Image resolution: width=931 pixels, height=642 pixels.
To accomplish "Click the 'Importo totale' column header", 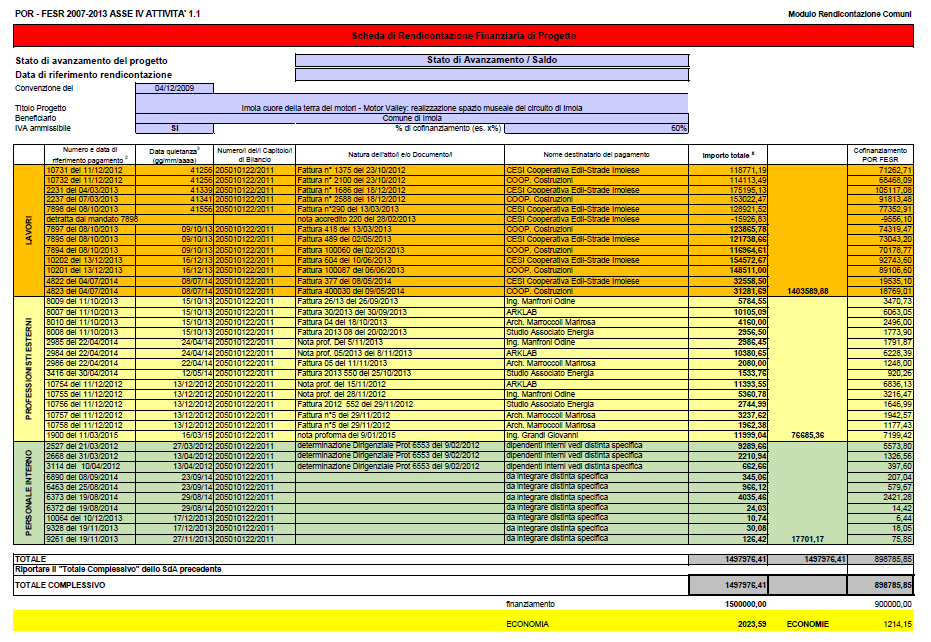I will [728, 155].
